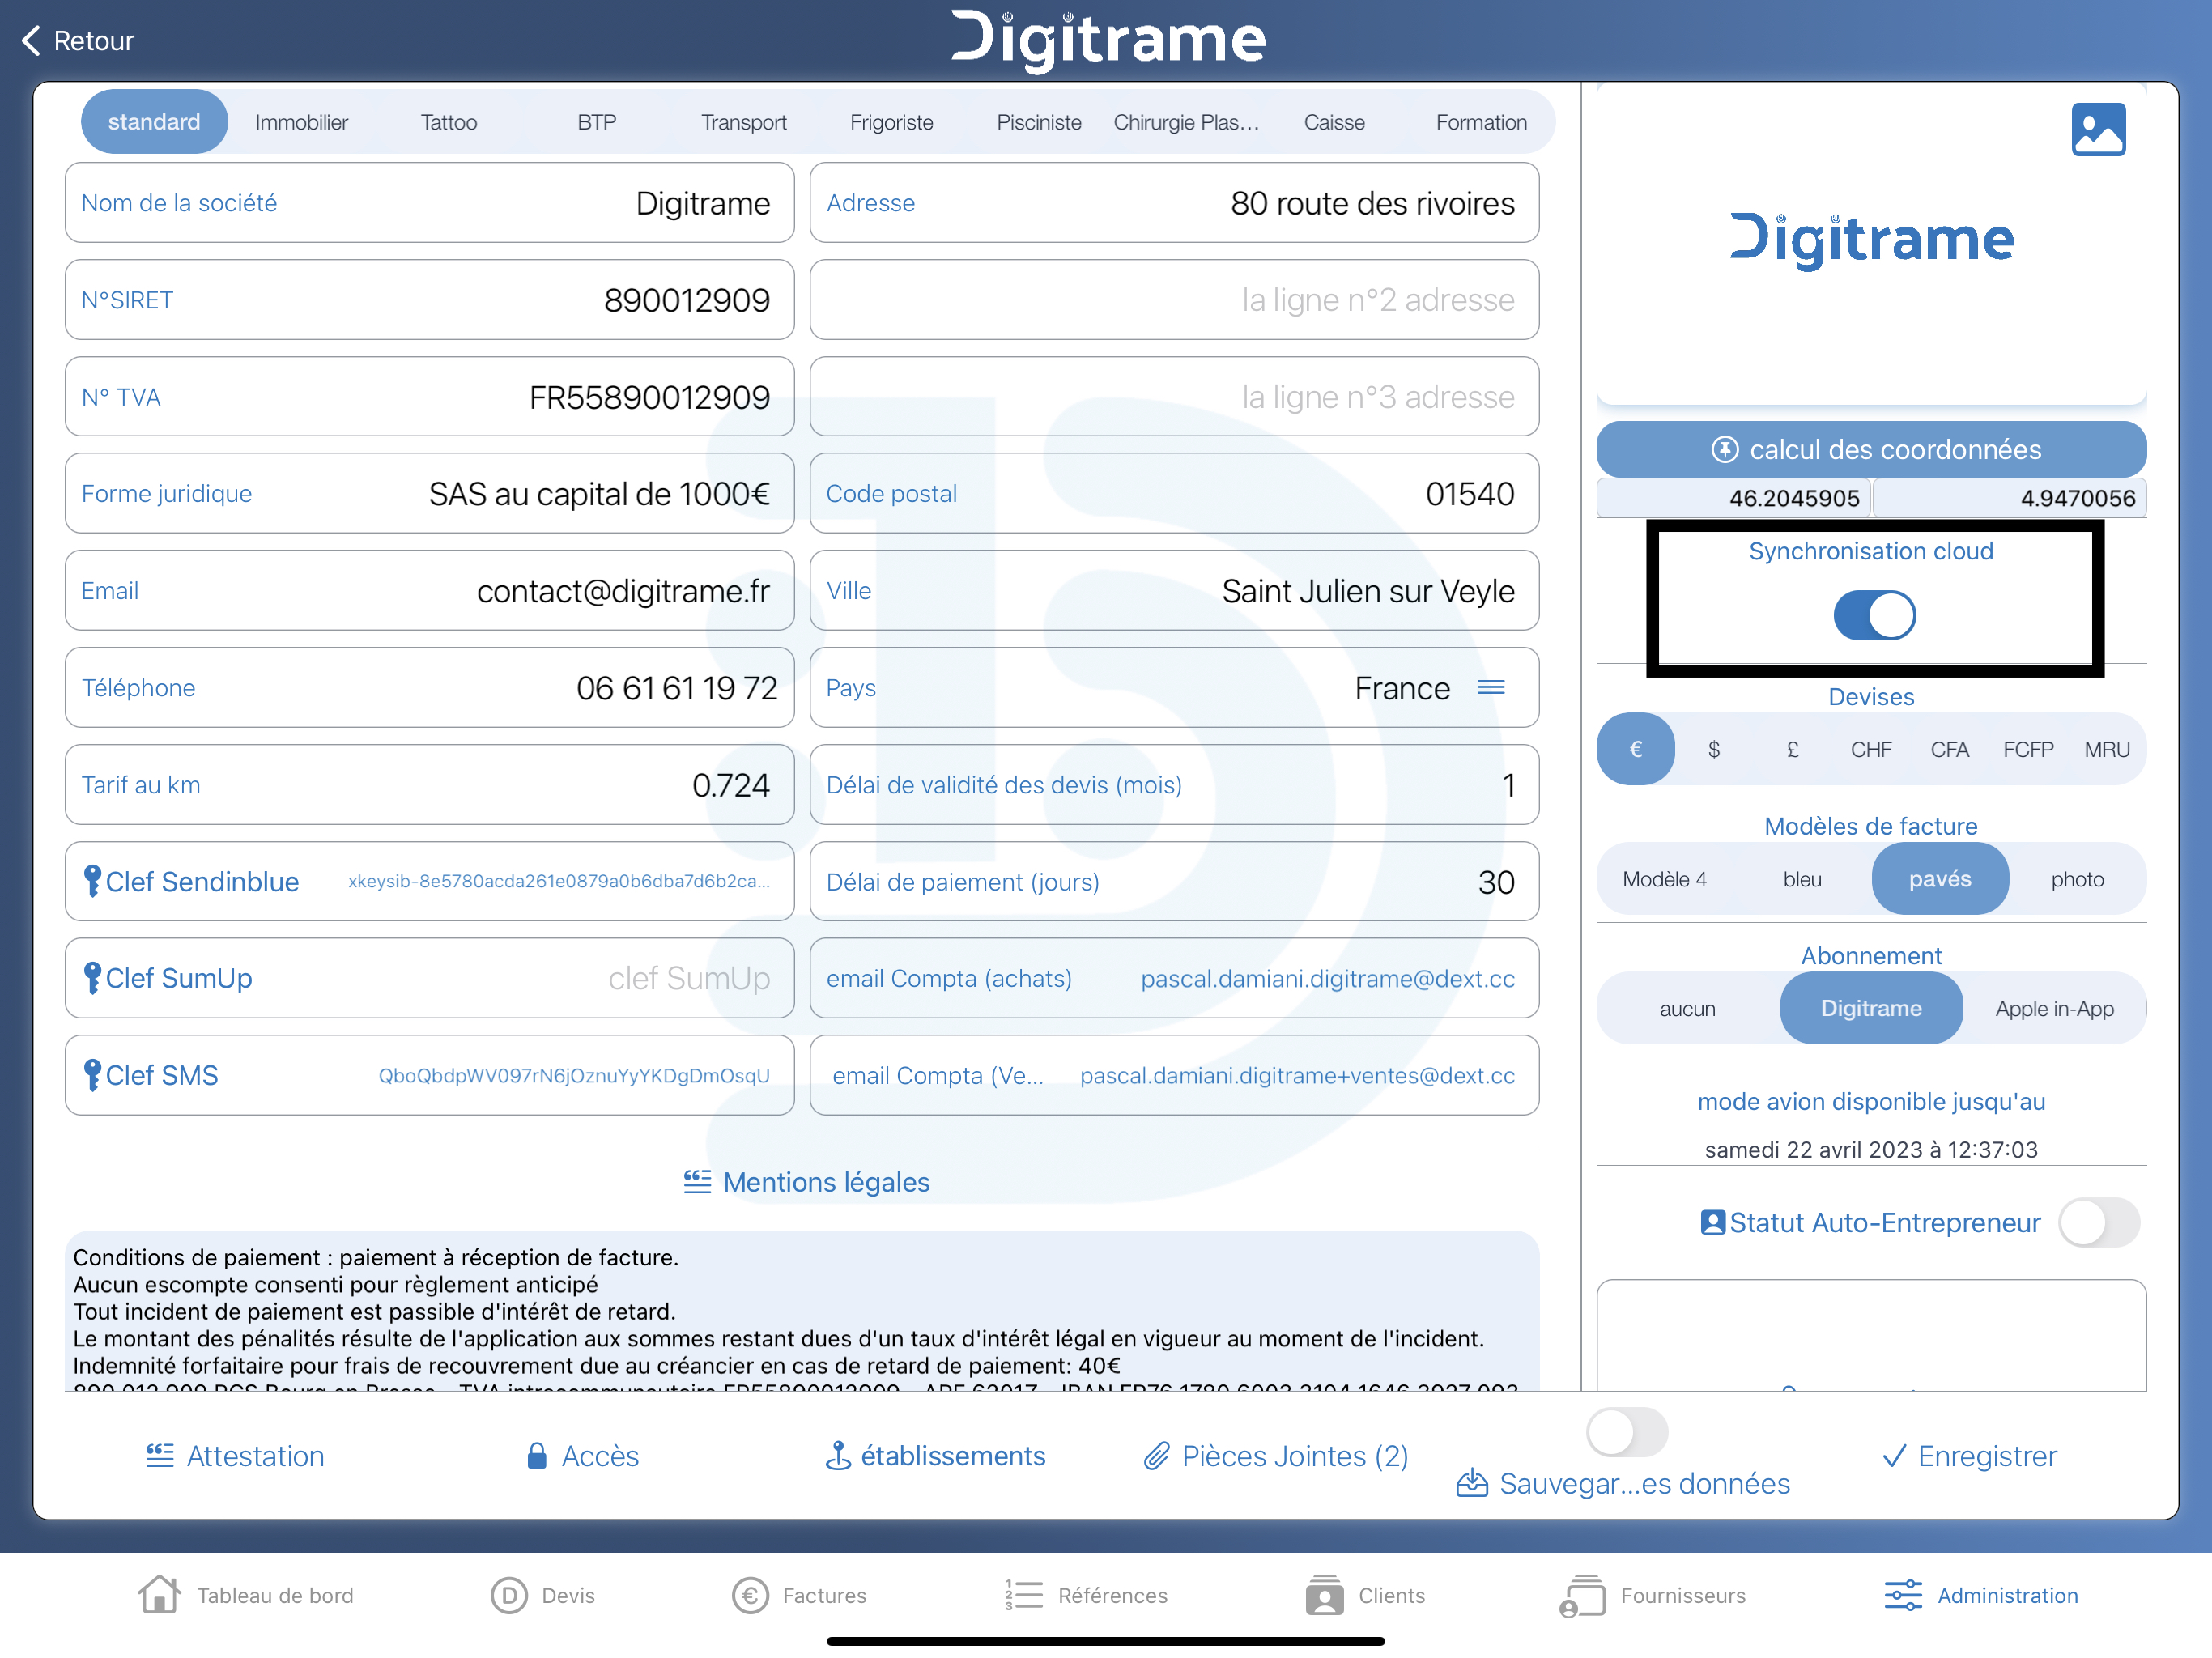Tap the Attestation document icon
This screenshot has height=1658, width=2212.
160,1455
